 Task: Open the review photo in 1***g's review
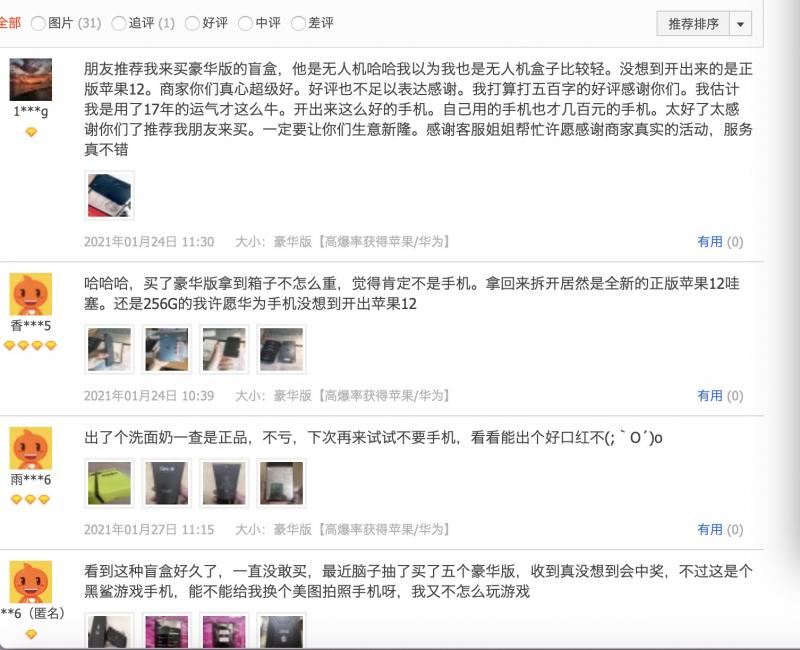(x=109, y=195)
